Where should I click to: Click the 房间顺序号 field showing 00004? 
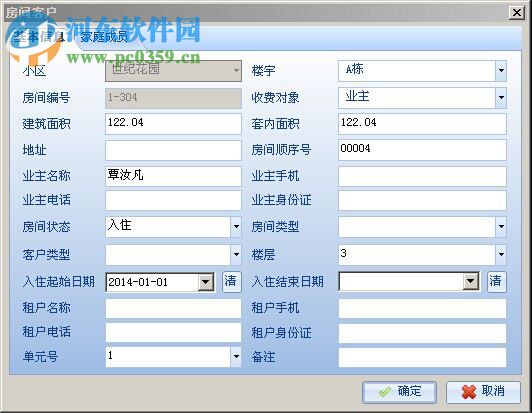(422, 150)
